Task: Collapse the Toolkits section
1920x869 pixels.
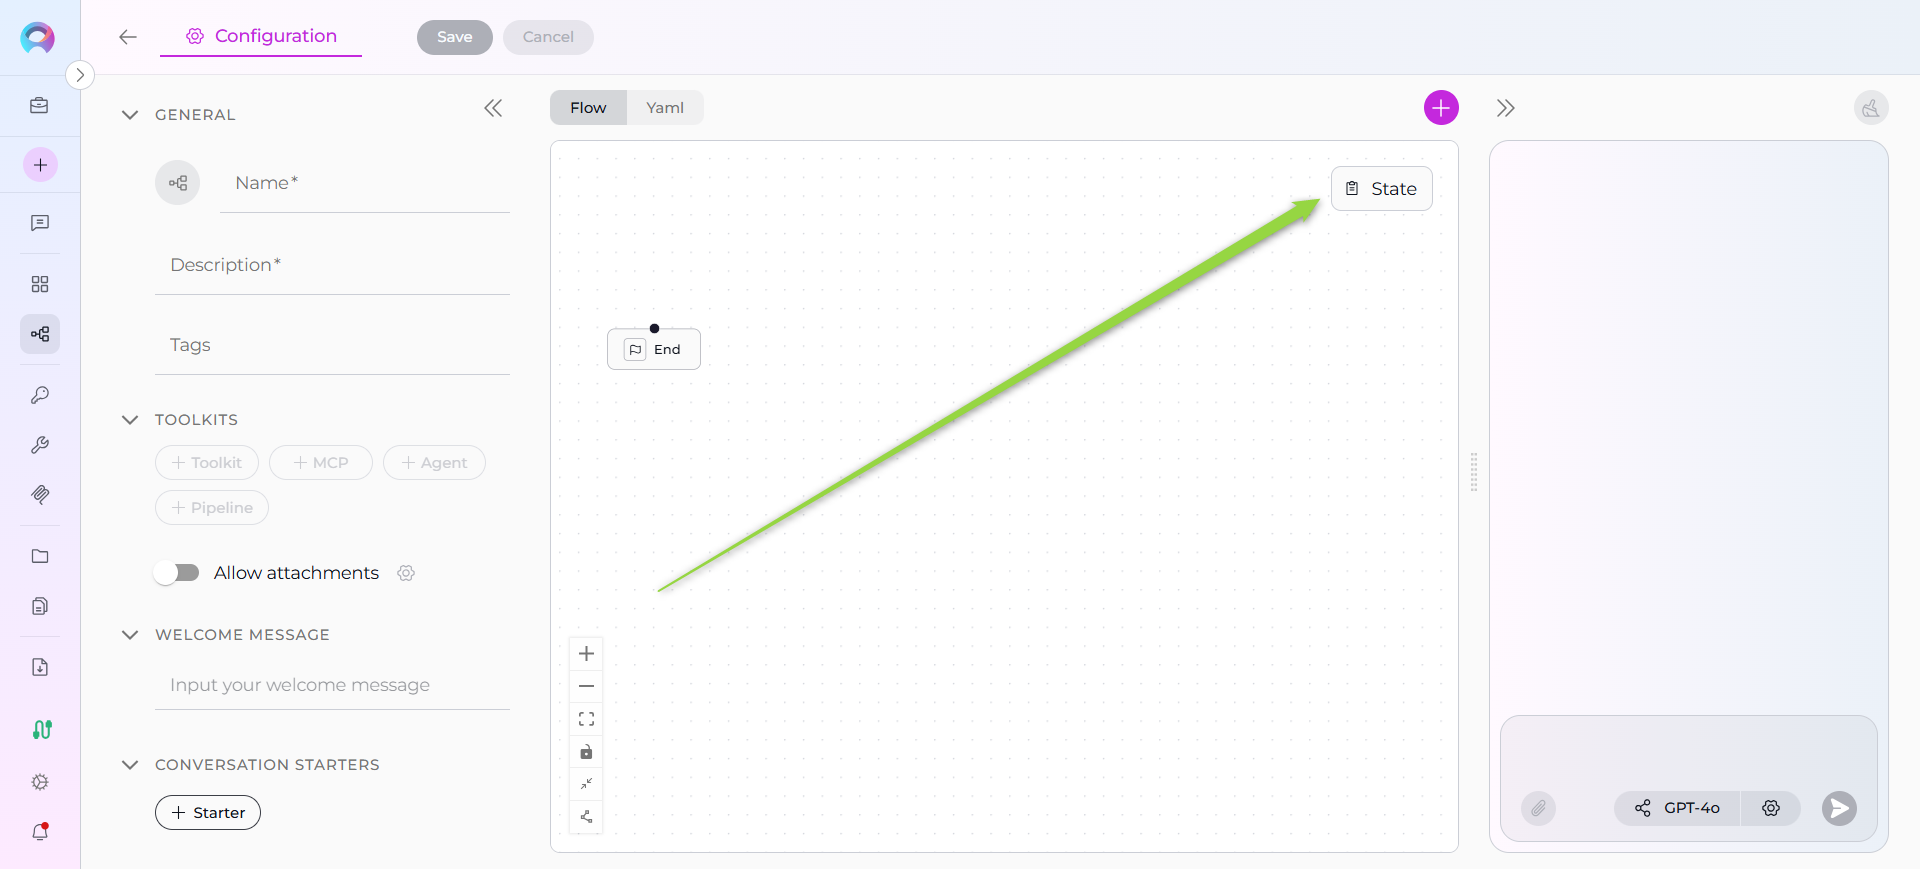Action: 130,420
